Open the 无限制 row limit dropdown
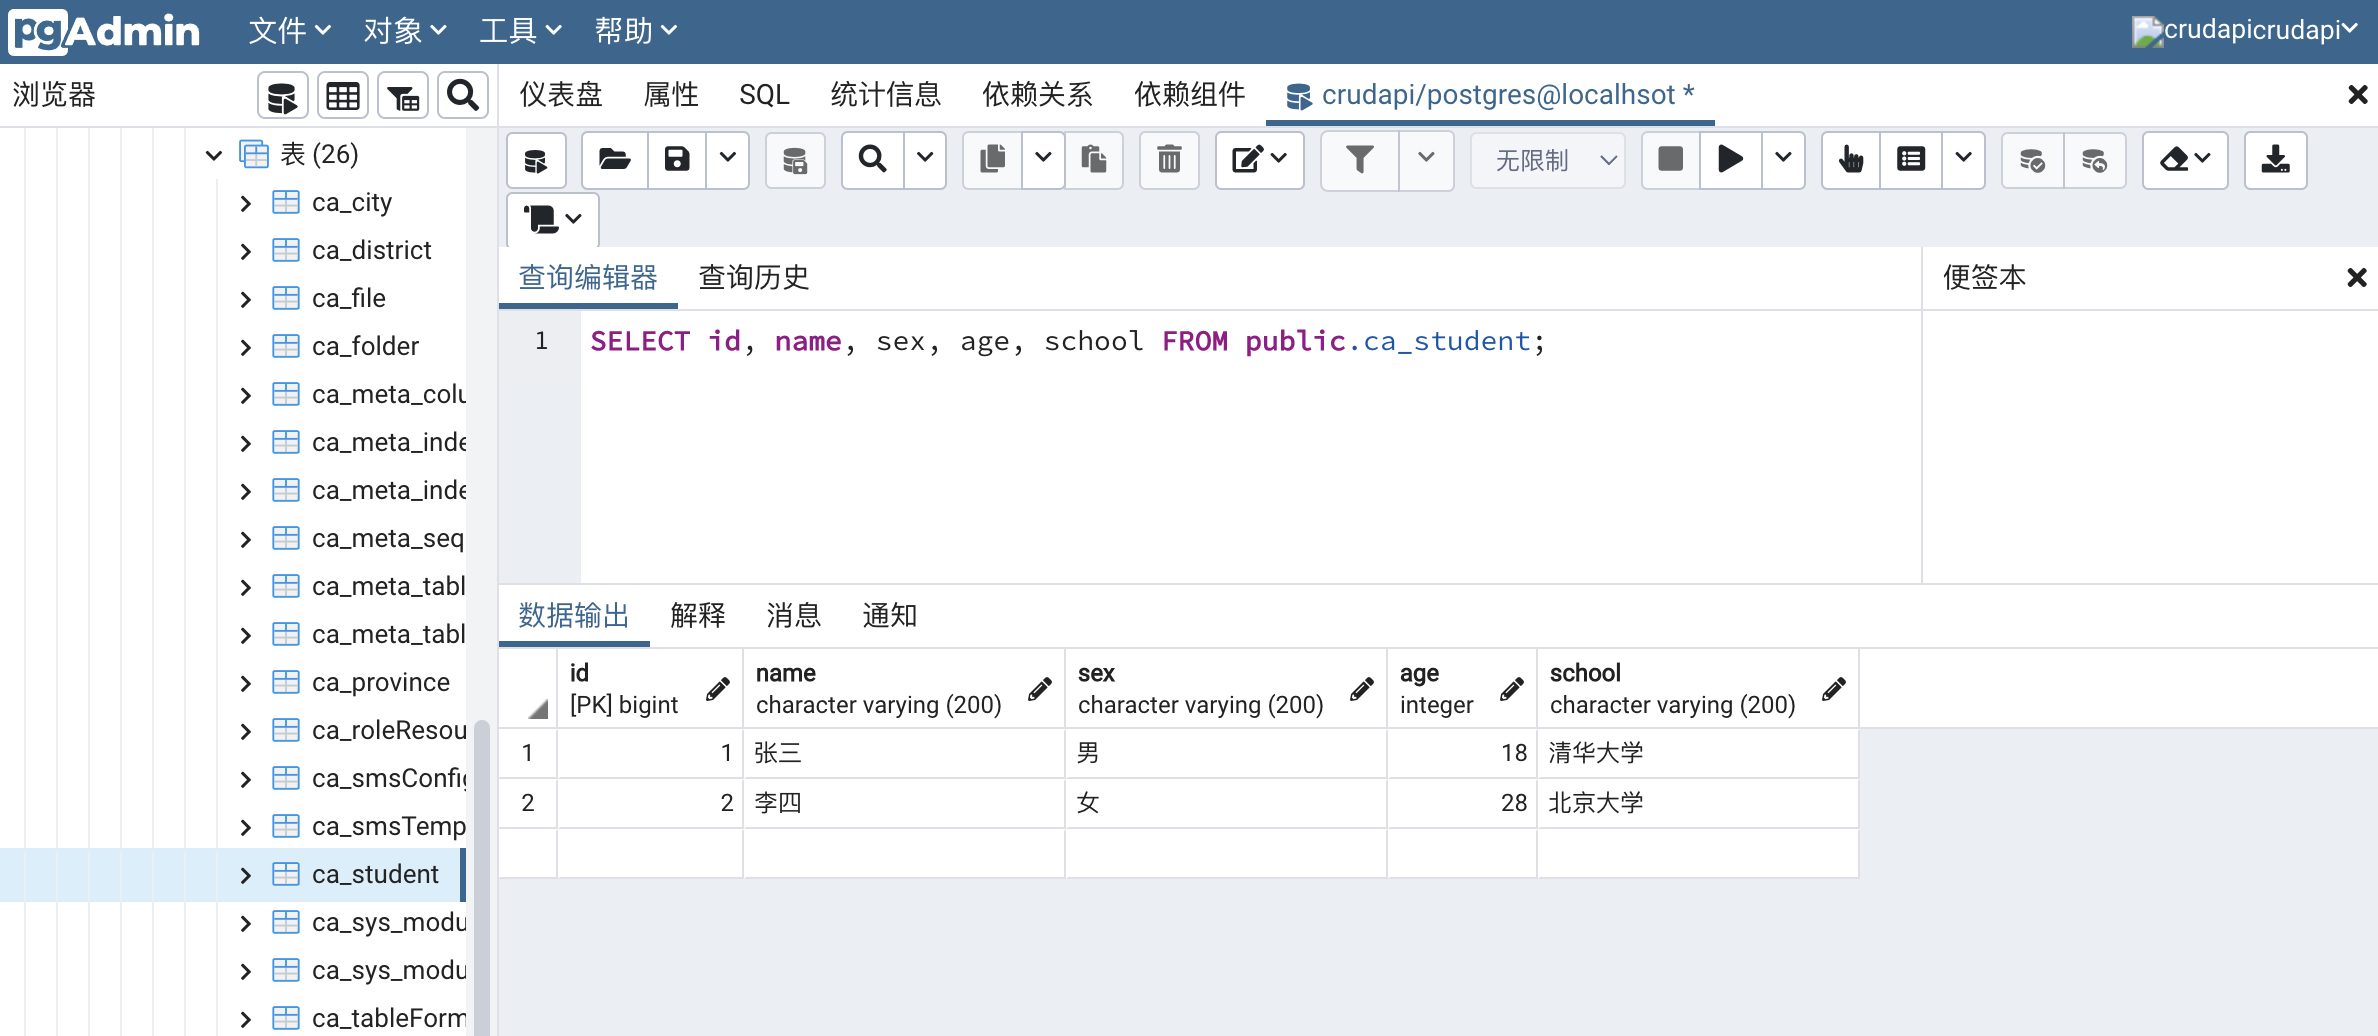 (1548, 160)
